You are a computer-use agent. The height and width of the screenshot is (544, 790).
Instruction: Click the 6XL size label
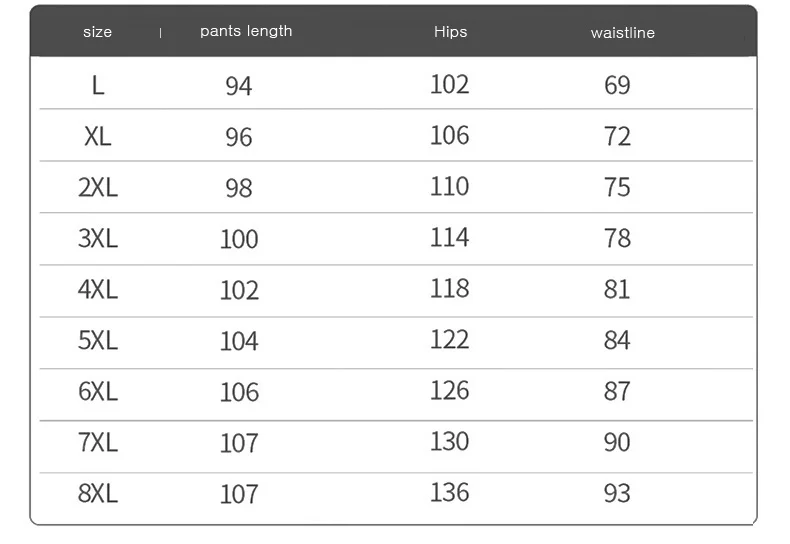(97, 391)
